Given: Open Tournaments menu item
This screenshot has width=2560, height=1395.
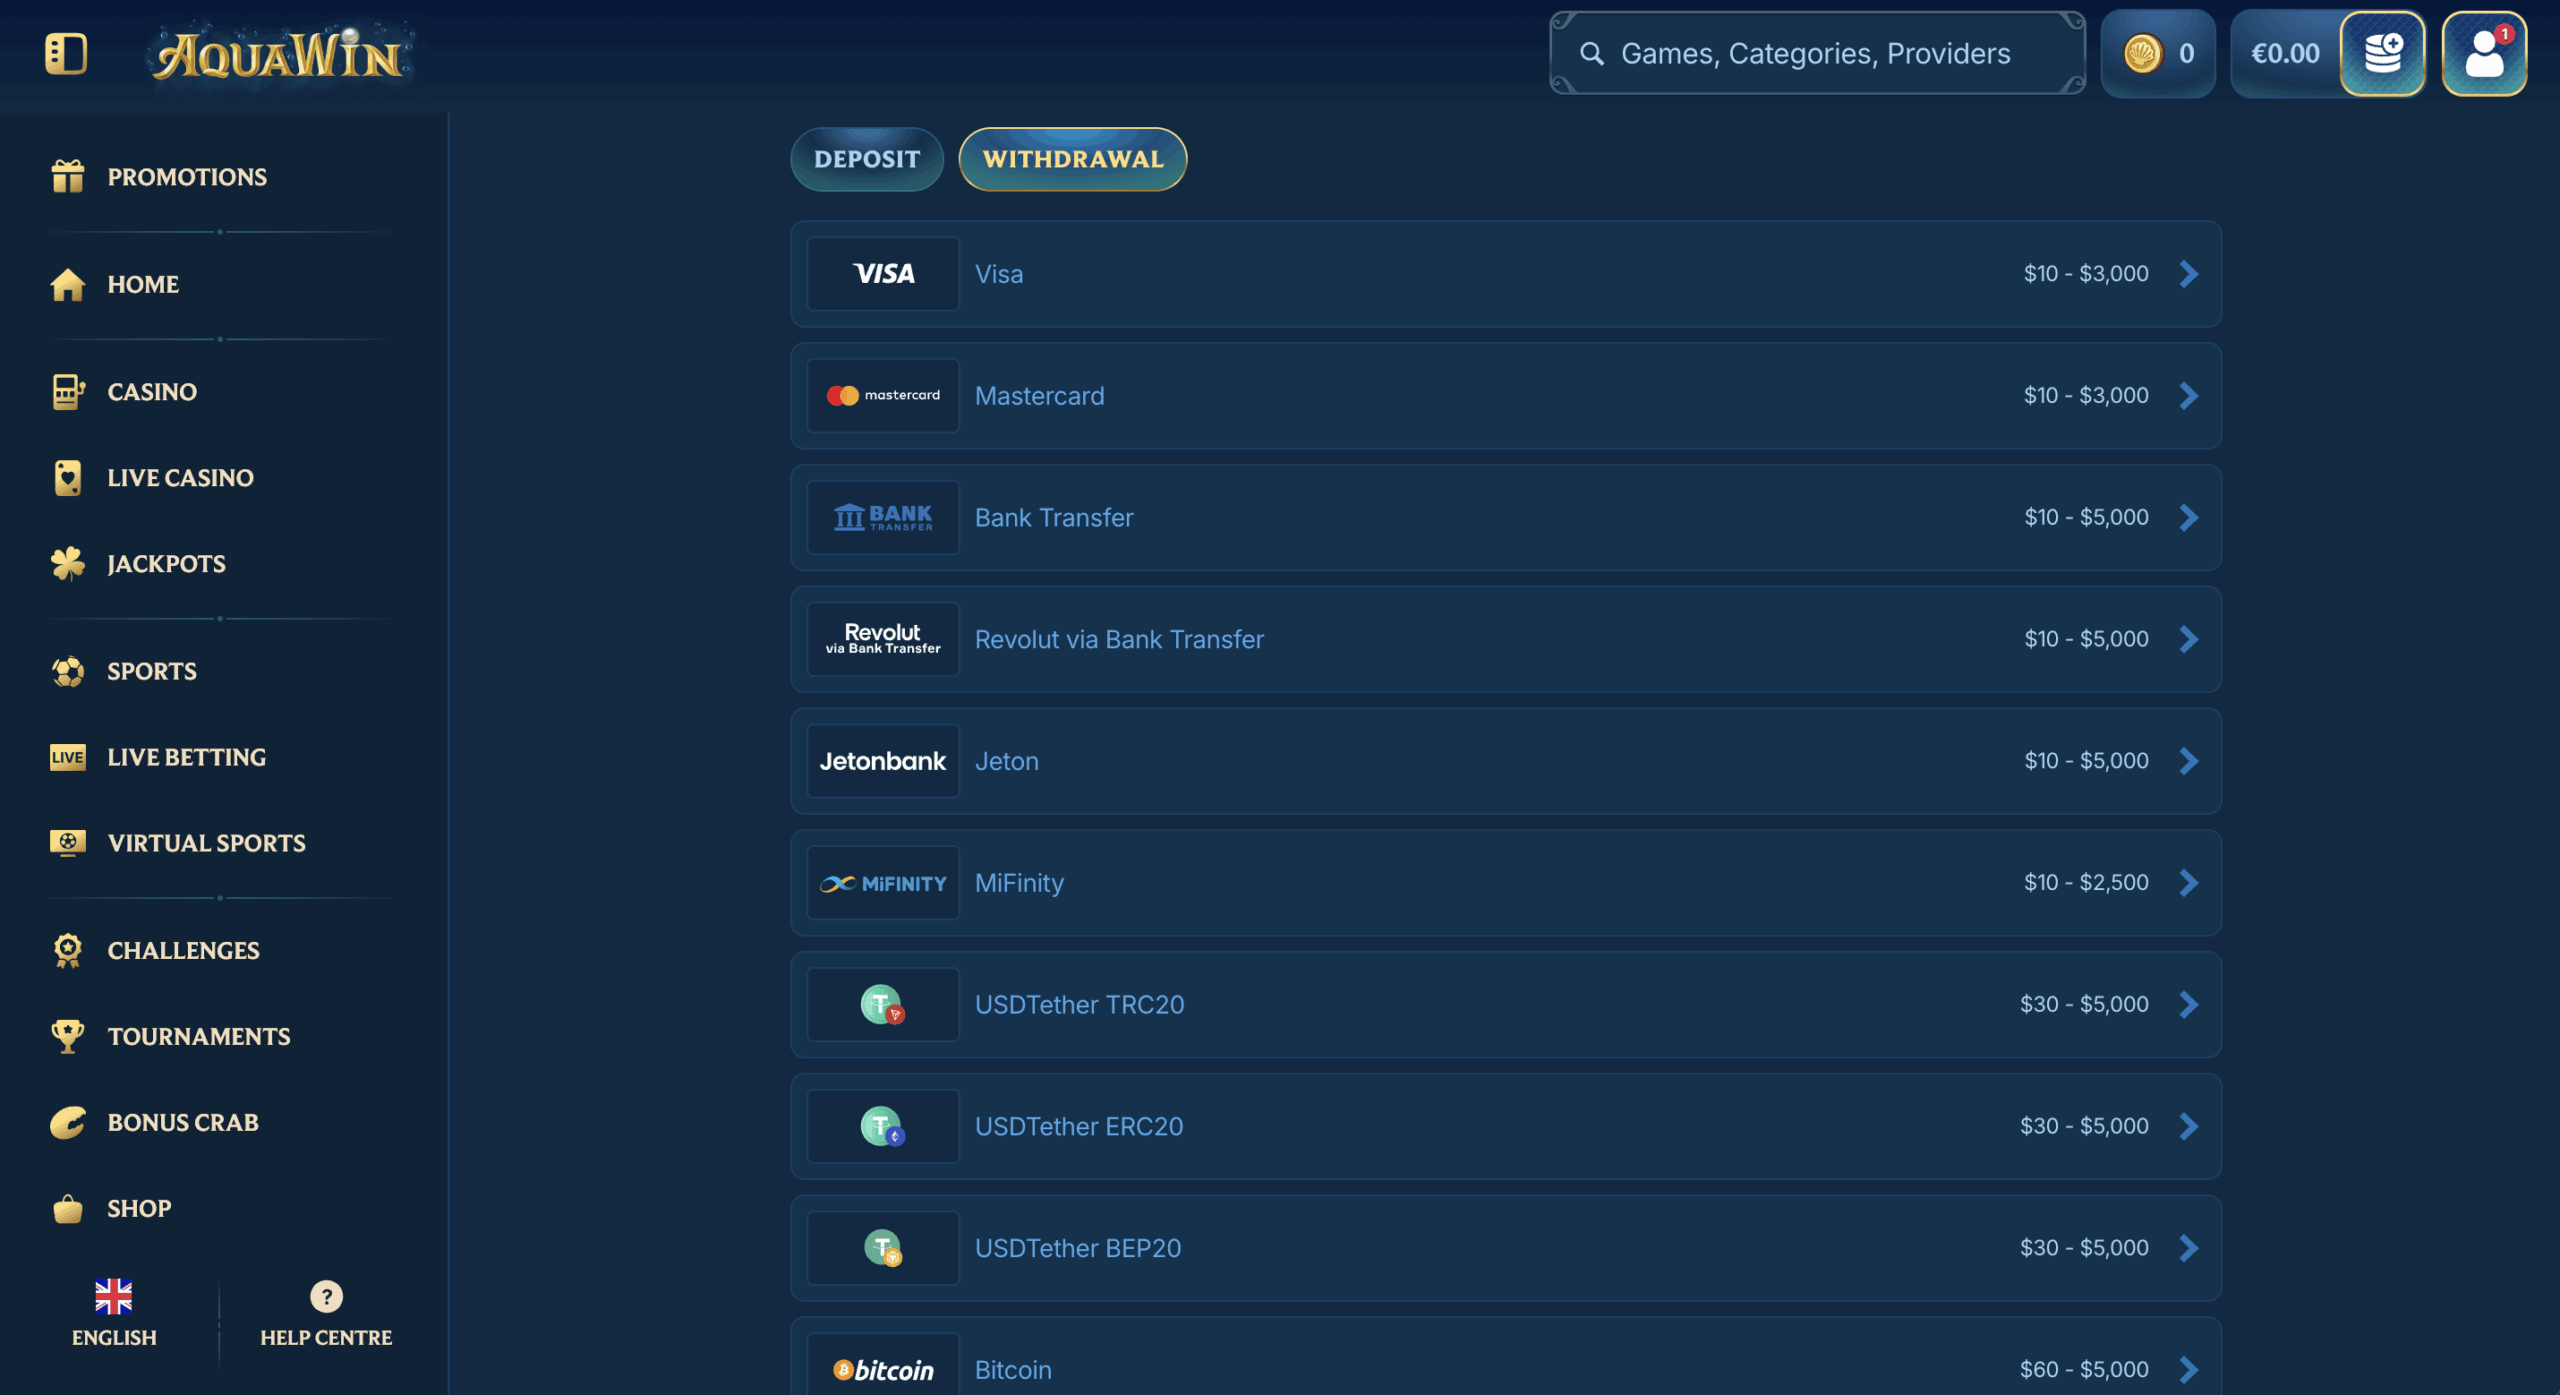Looking at the screenshot, I should pyautogui.click(x=199, y=1037).
